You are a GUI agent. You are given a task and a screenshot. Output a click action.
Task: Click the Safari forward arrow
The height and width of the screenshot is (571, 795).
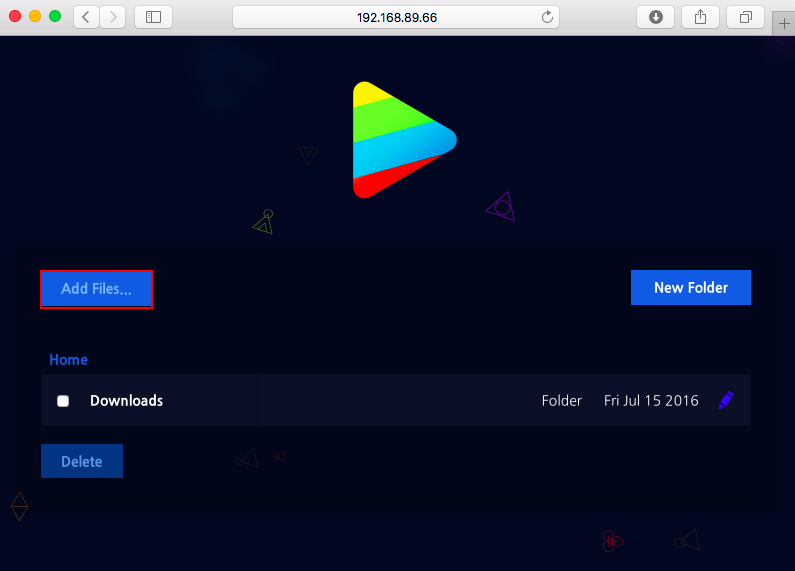113,17
